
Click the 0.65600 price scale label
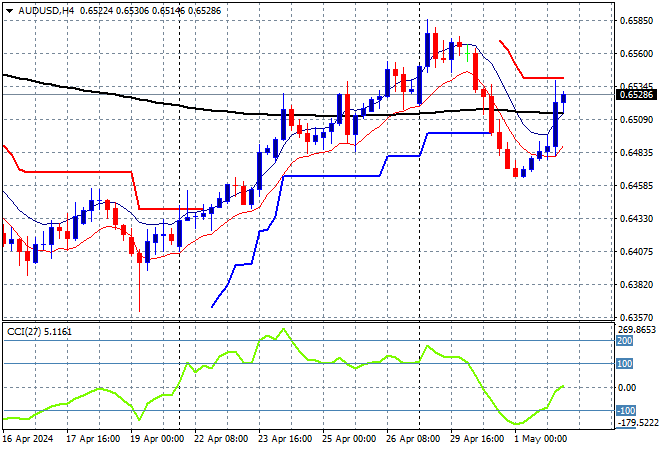pos(636,53)
